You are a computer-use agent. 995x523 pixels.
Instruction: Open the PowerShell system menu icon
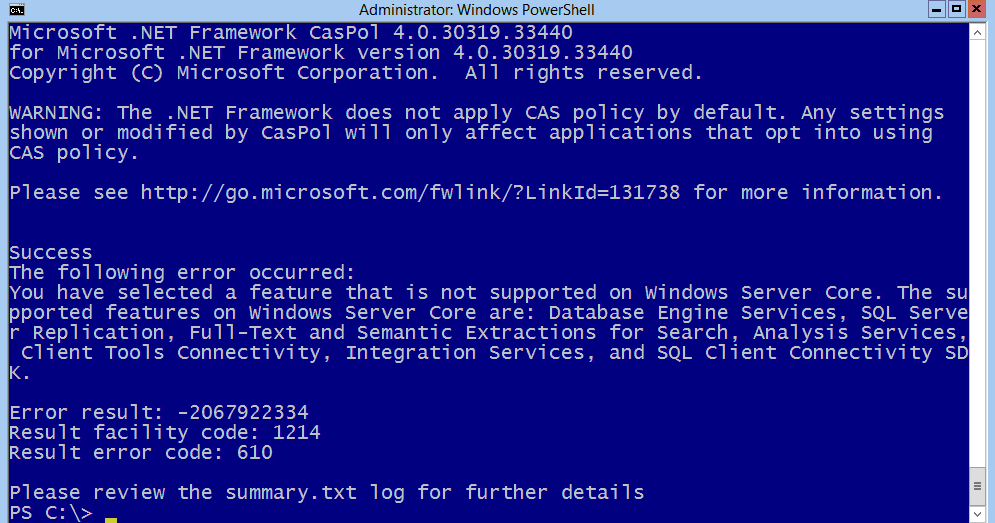point(17,10)
